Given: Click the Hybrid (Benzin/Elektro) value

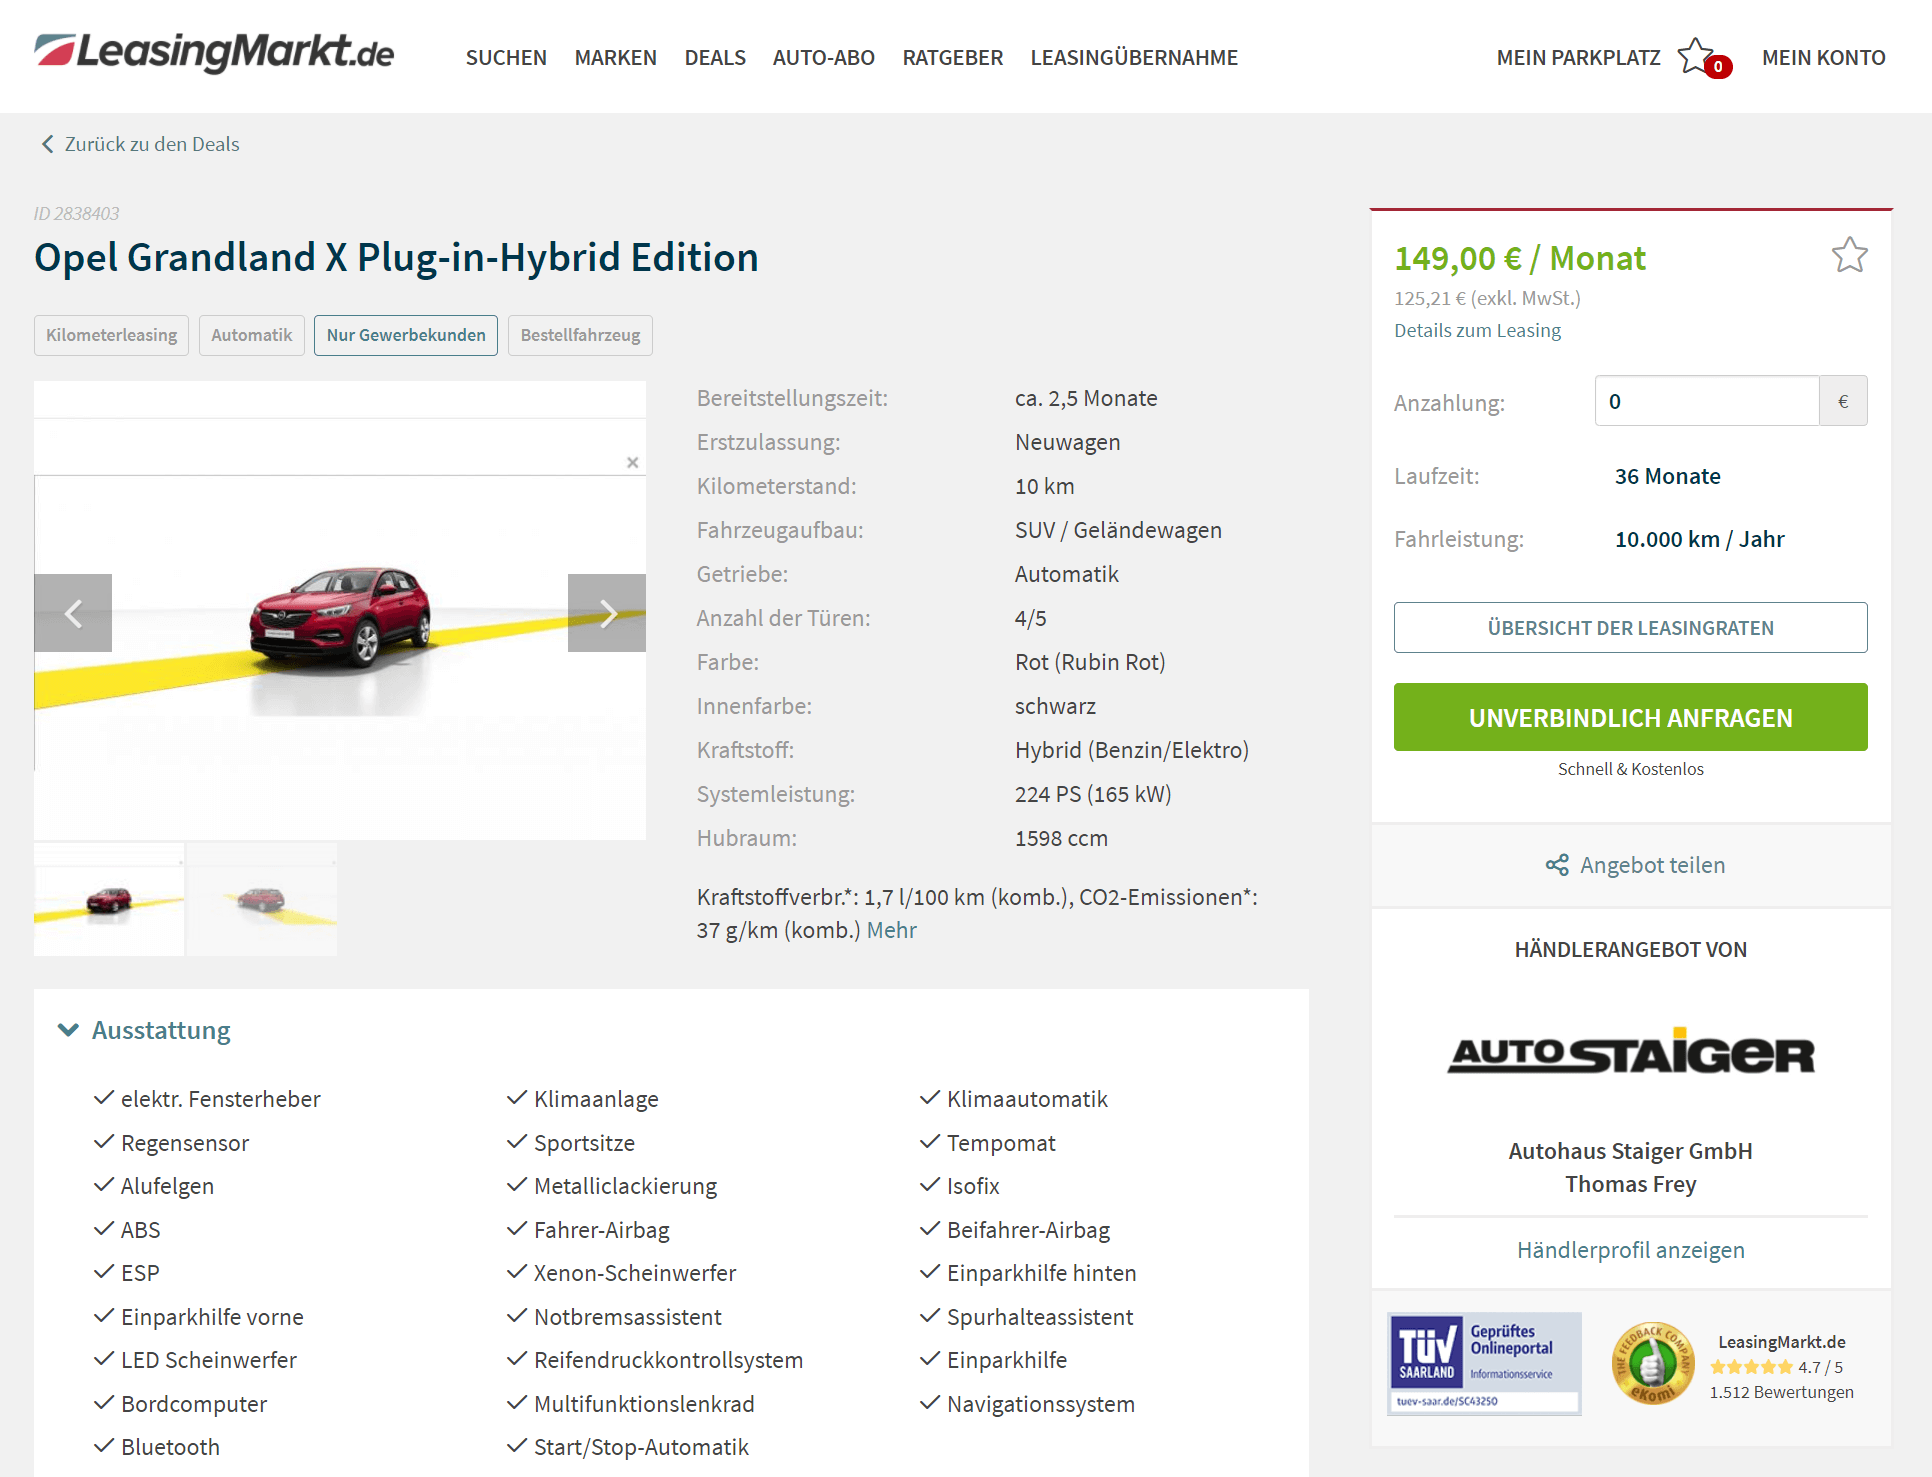Looking at the screenshot, I should point(1132,750).
